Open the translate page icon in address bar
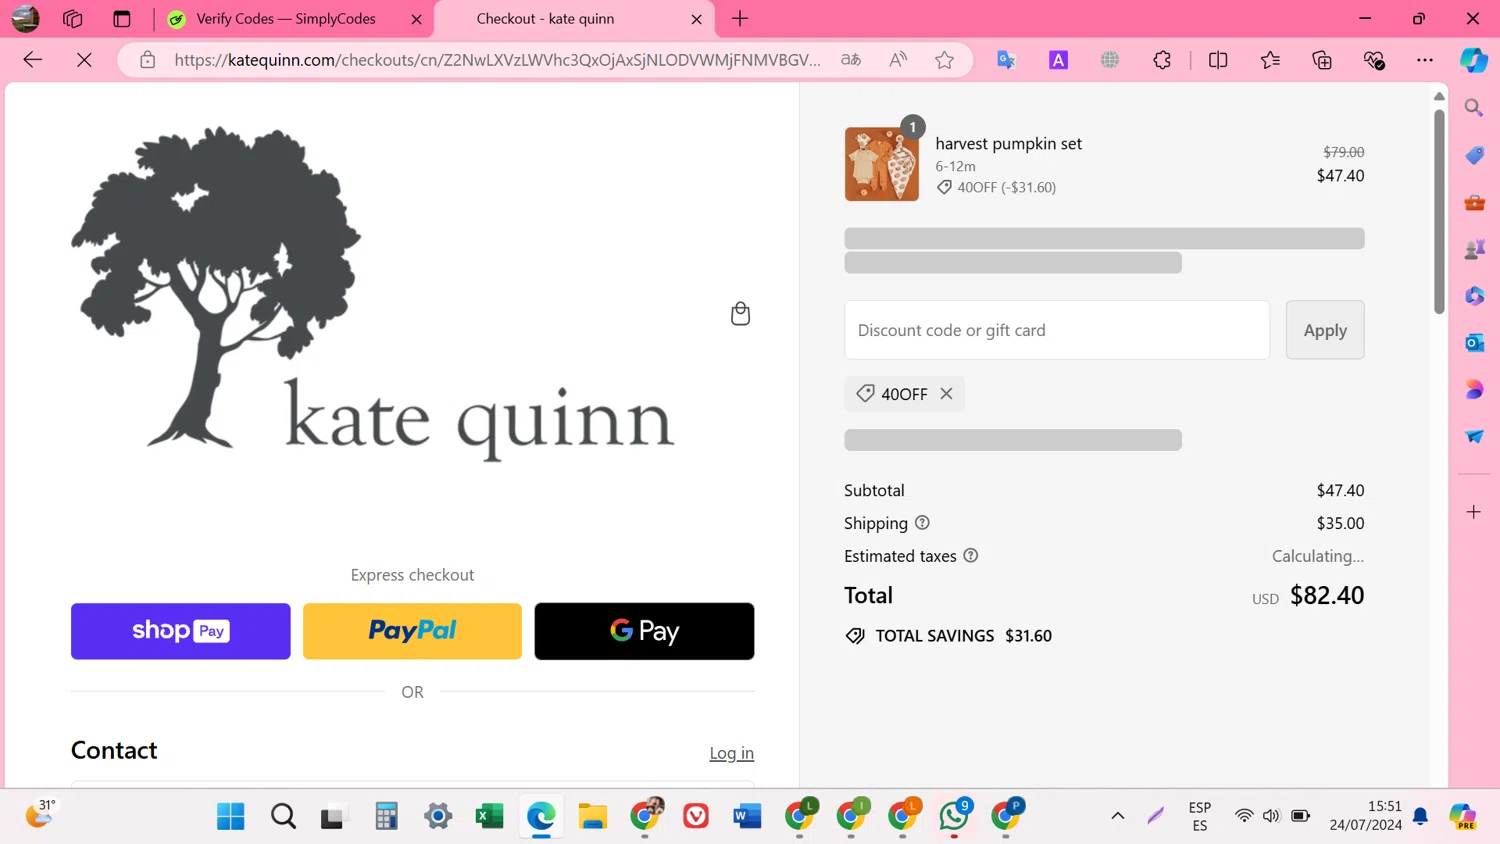This screenshot has width=1500, height=844. [x=851, y=60]
